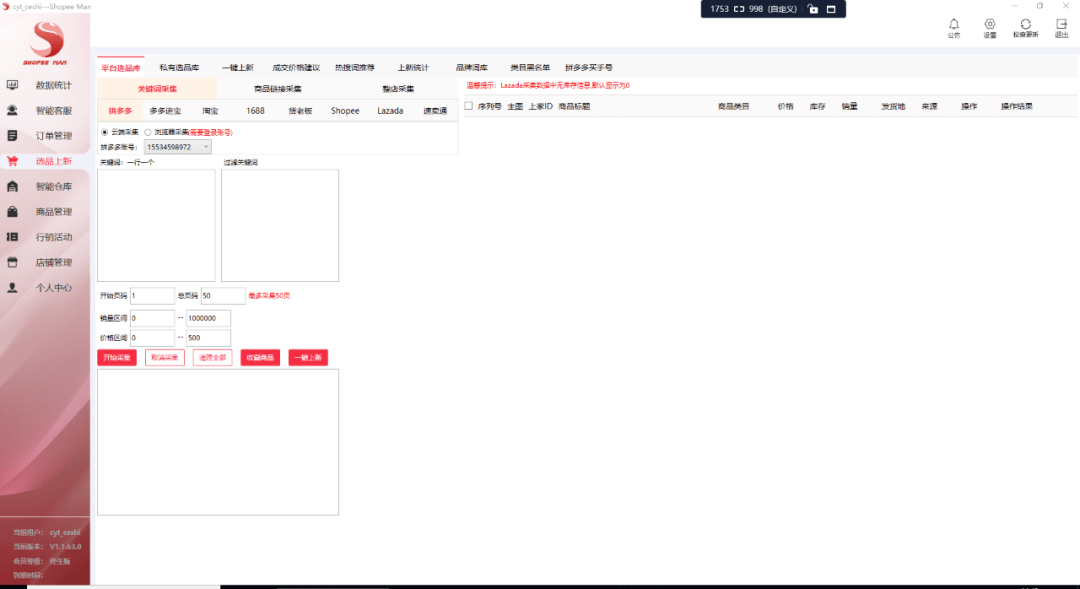This screenshot has width=1080, height=589.
Task: Open 设置 with the gear icon
Action: tap(990, 24)
